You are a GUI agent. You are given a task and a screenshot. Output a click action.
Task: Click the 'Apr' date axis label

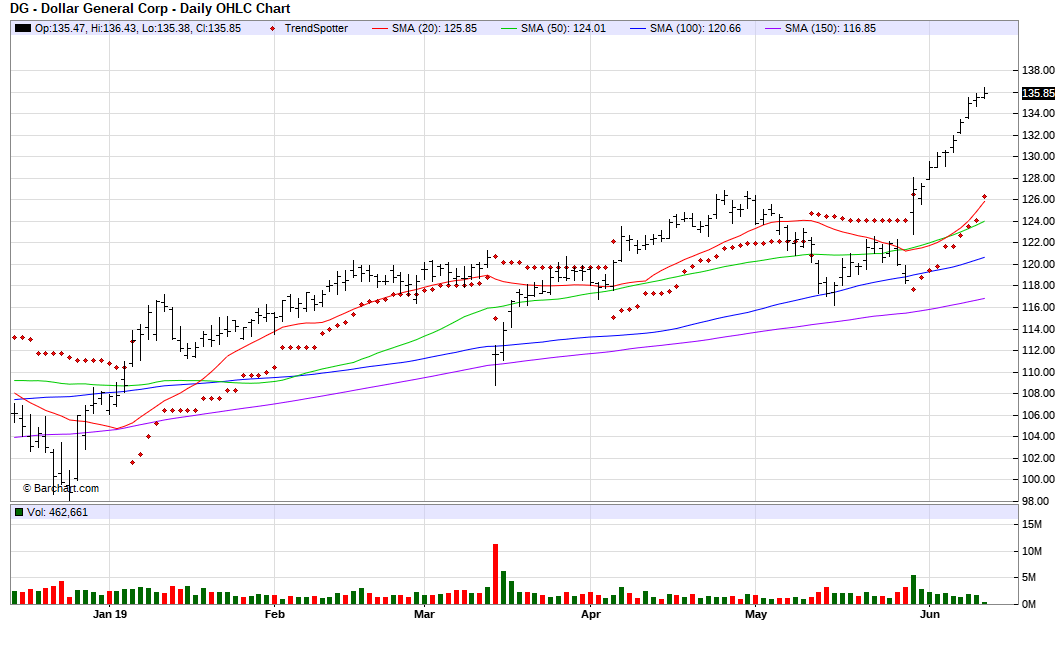coord(591,614)
